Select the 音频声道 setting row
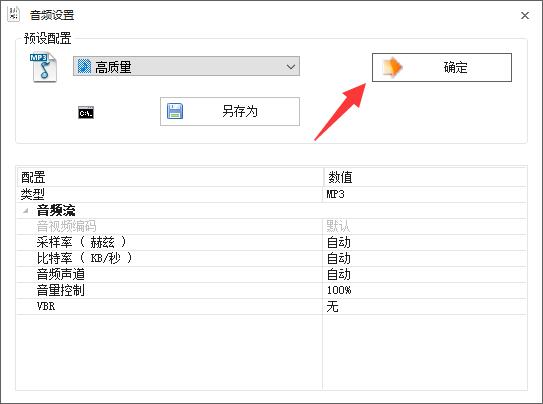The width and height of the screenshot is (543, 404). (x=272, y=274)
